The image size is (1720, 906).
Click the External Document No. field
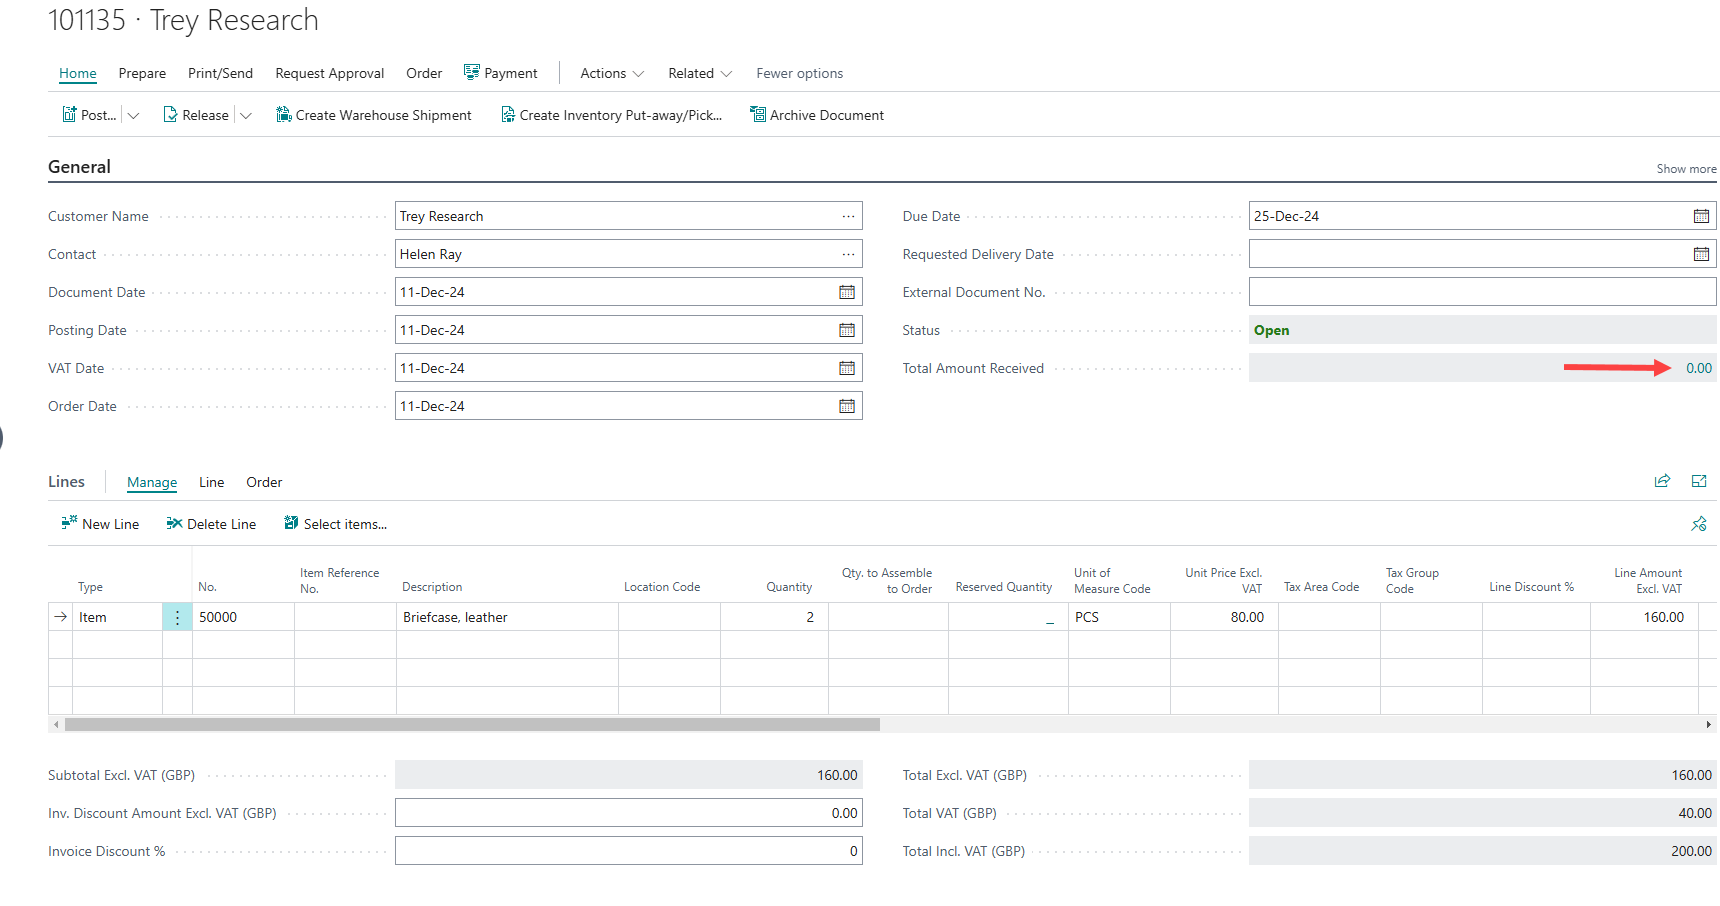point(1481,292)
